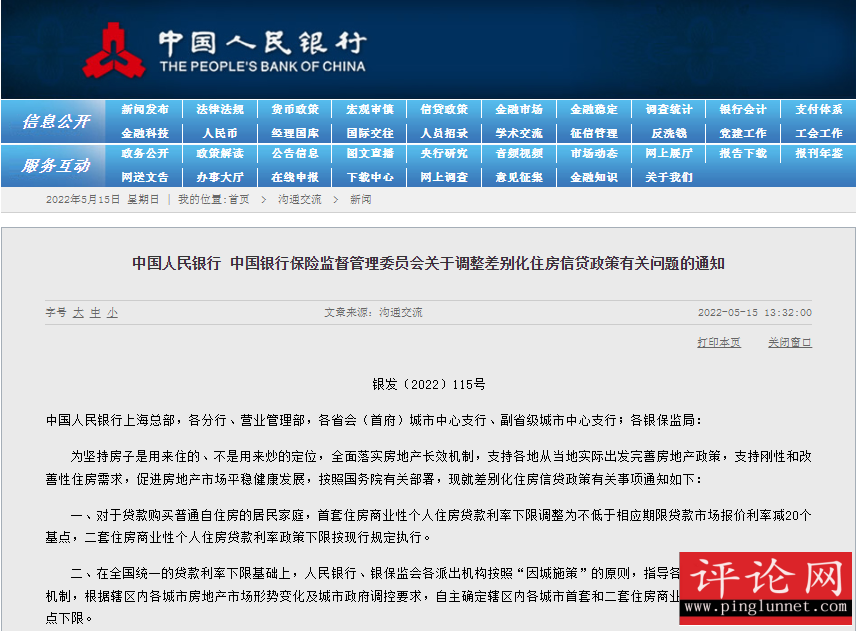Screen dimensions: 857x631
Task: Click the article title heading
Action: [x=428, y=263]
